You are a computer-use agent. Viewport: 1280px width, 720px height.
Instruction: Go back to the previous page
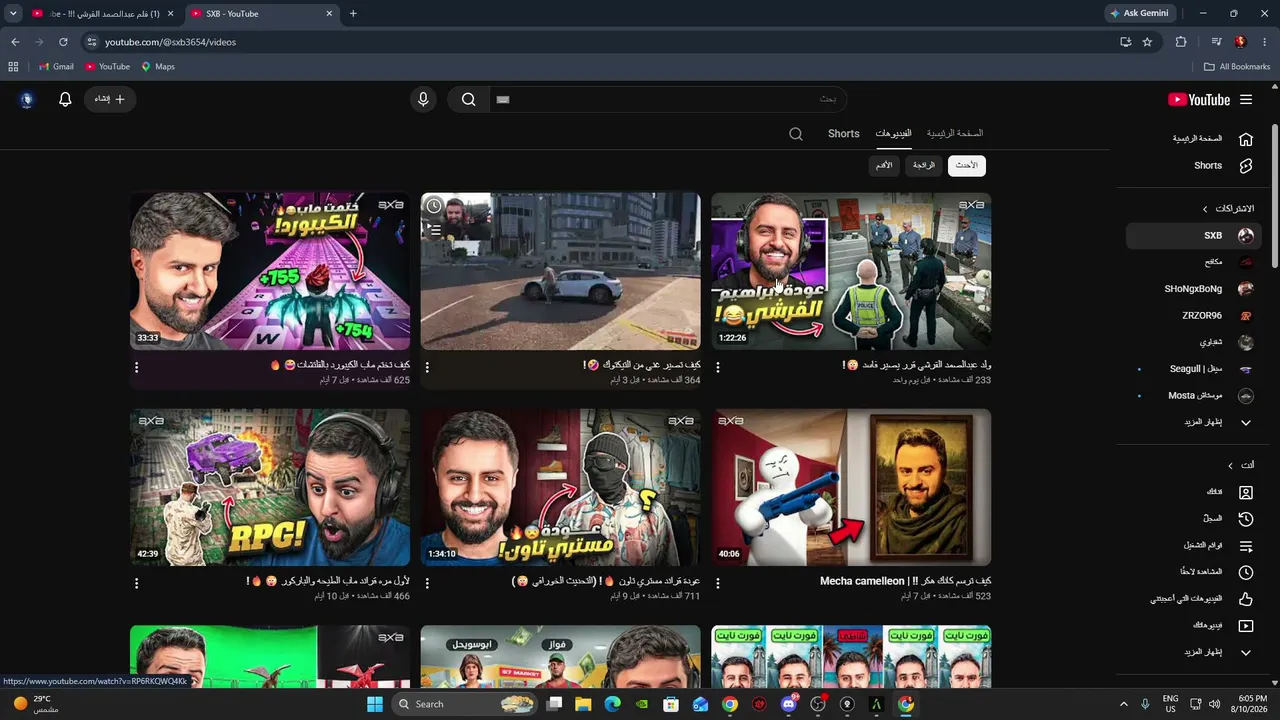(15, 42)
